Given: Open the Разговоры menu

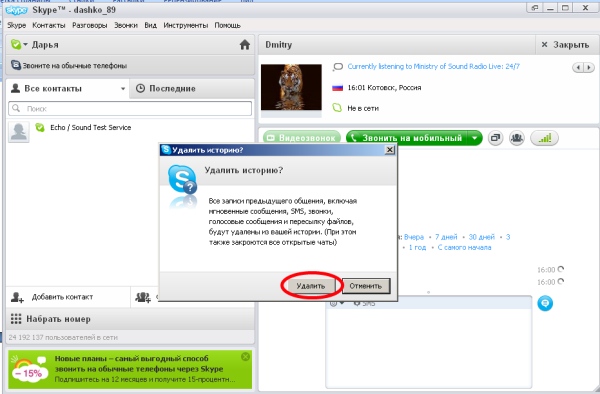Looking at the screenshot, I should [90, 25].
